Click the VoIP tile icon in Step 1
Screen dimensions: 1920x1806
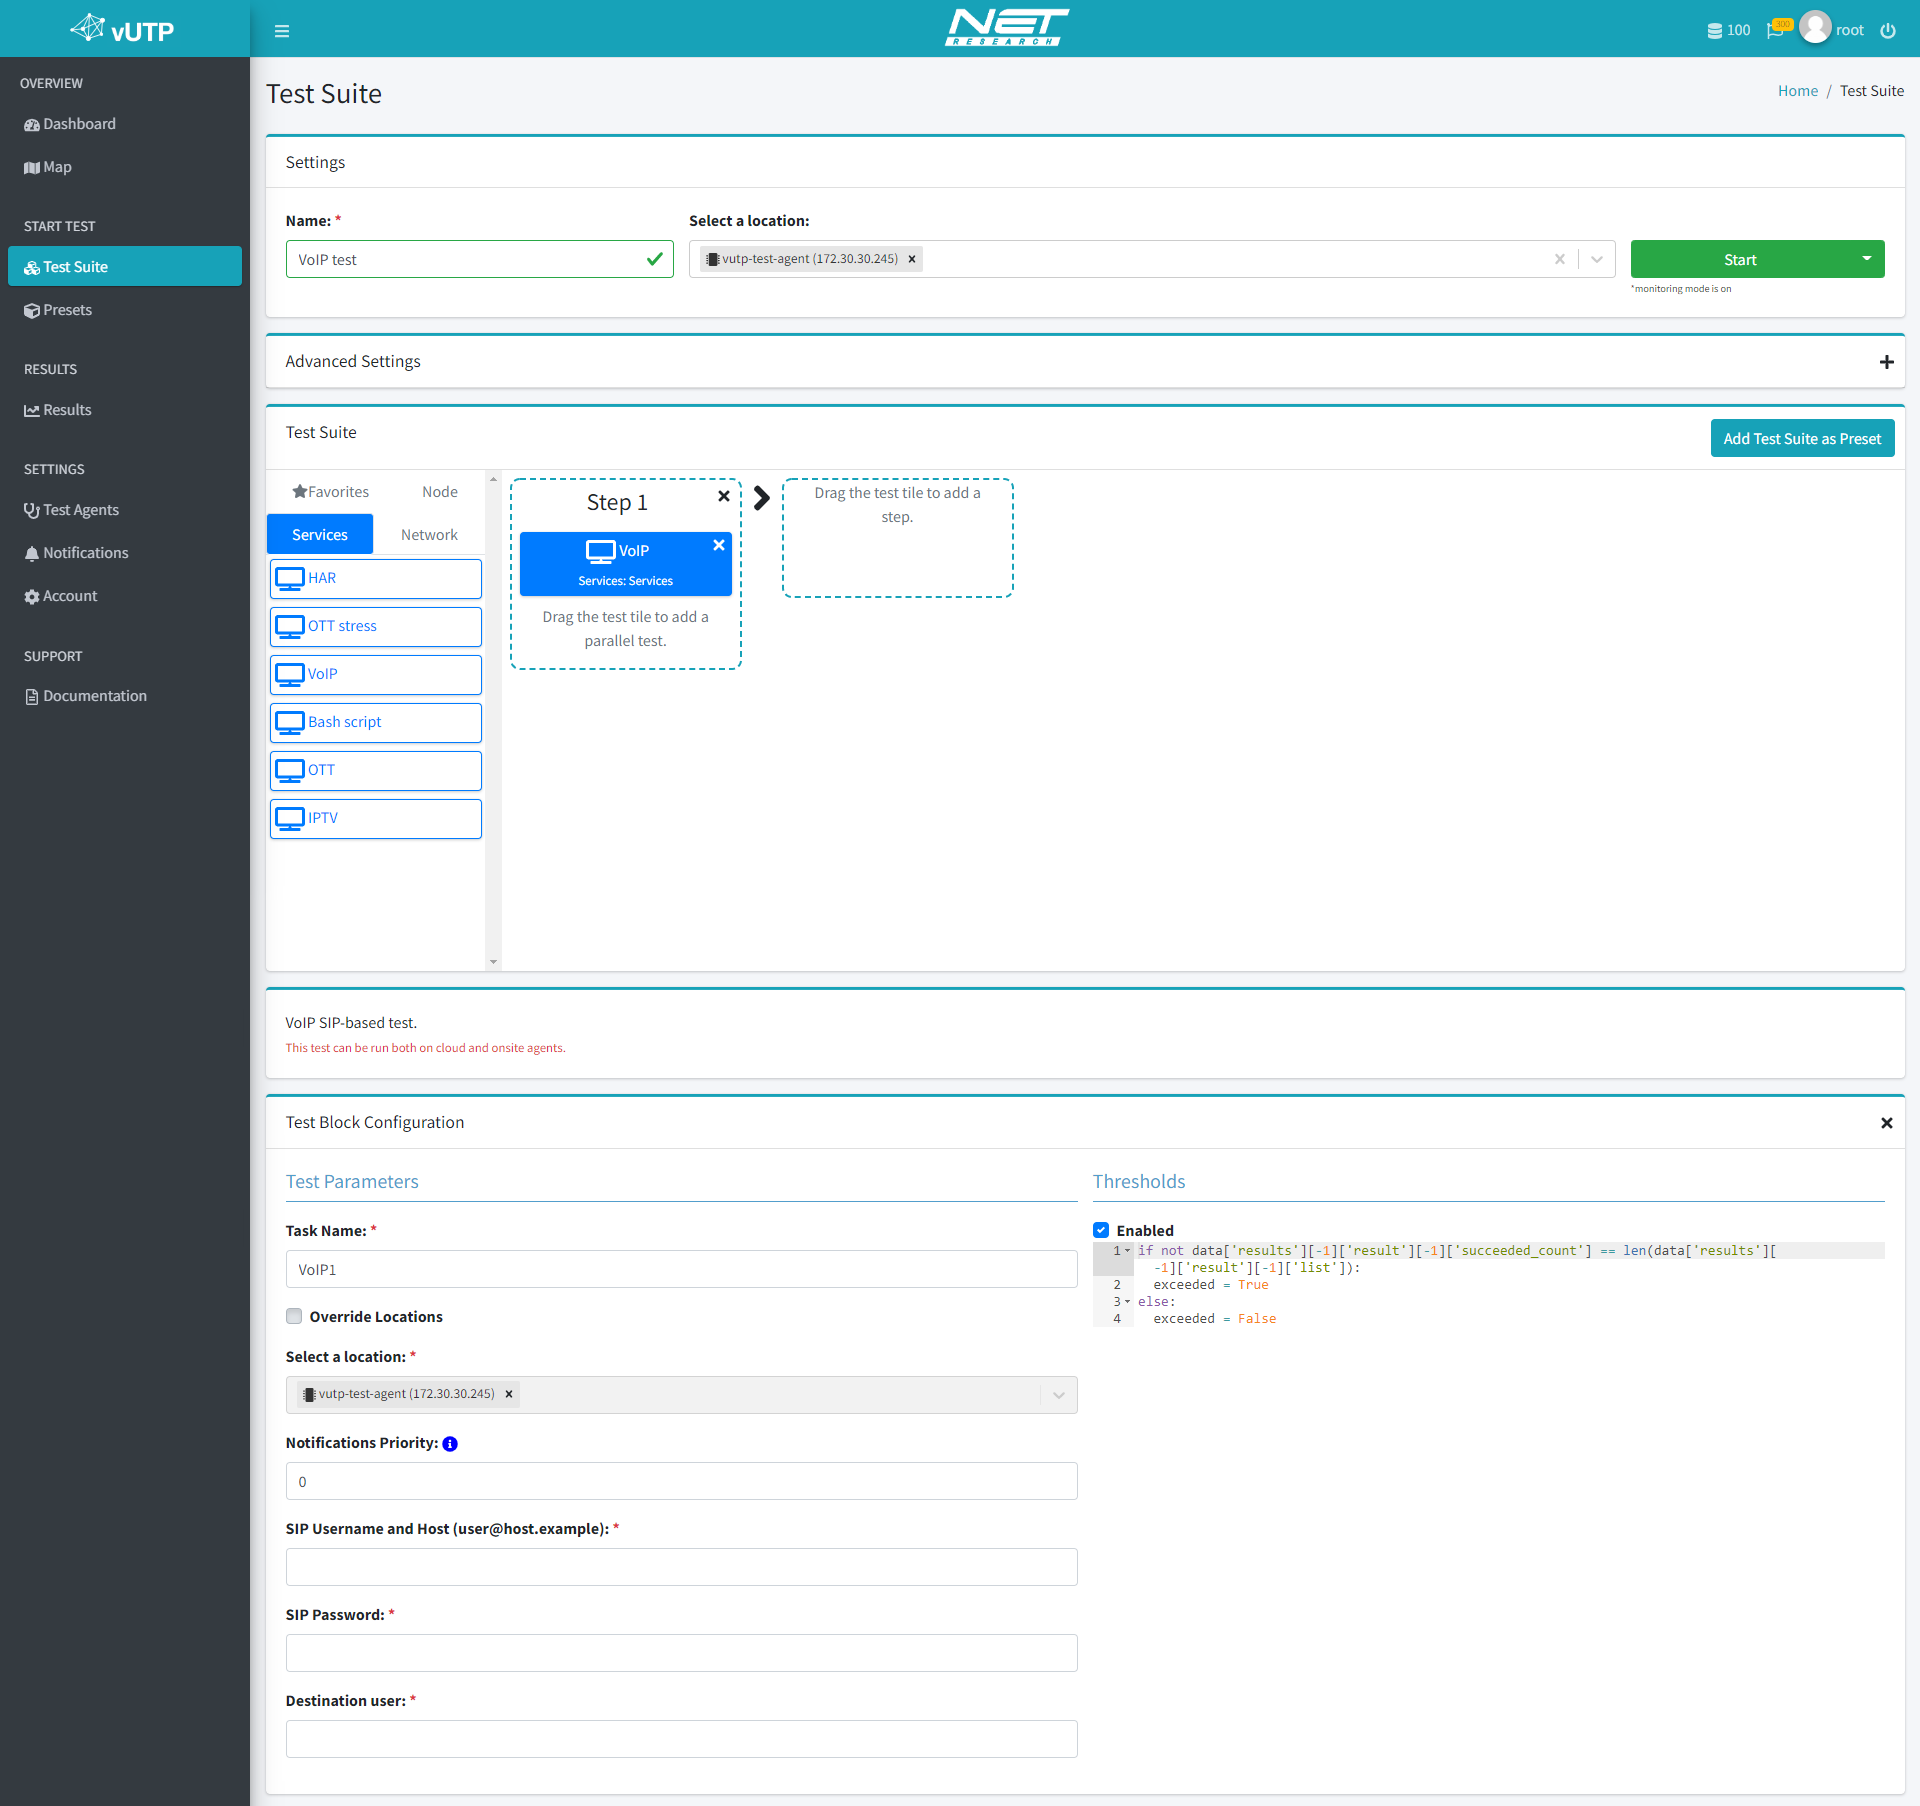tap(599, 550)
